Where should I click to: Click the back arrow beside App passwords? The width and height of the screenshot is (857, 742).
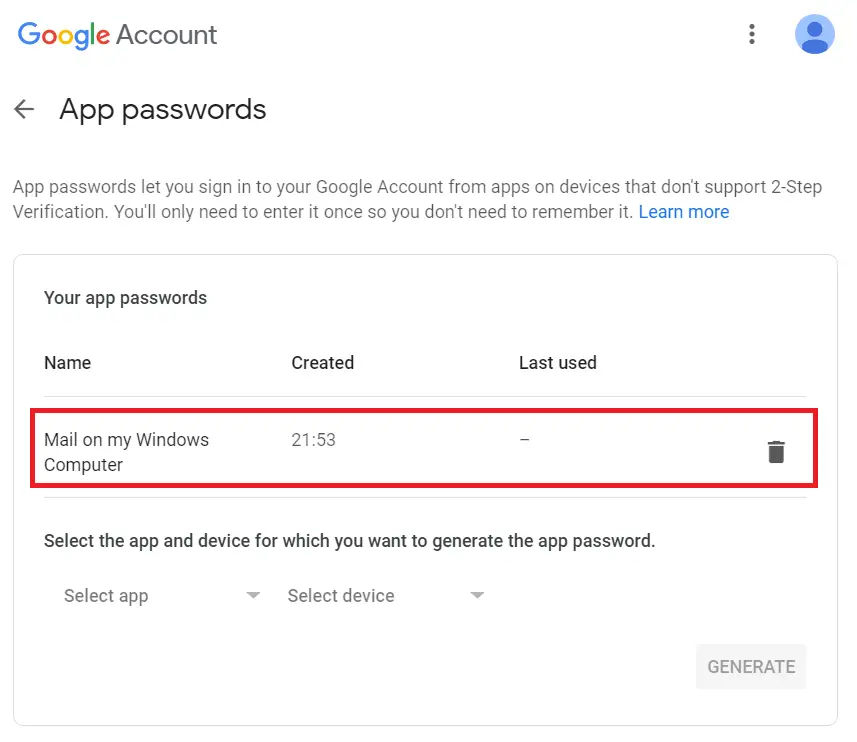24,109
